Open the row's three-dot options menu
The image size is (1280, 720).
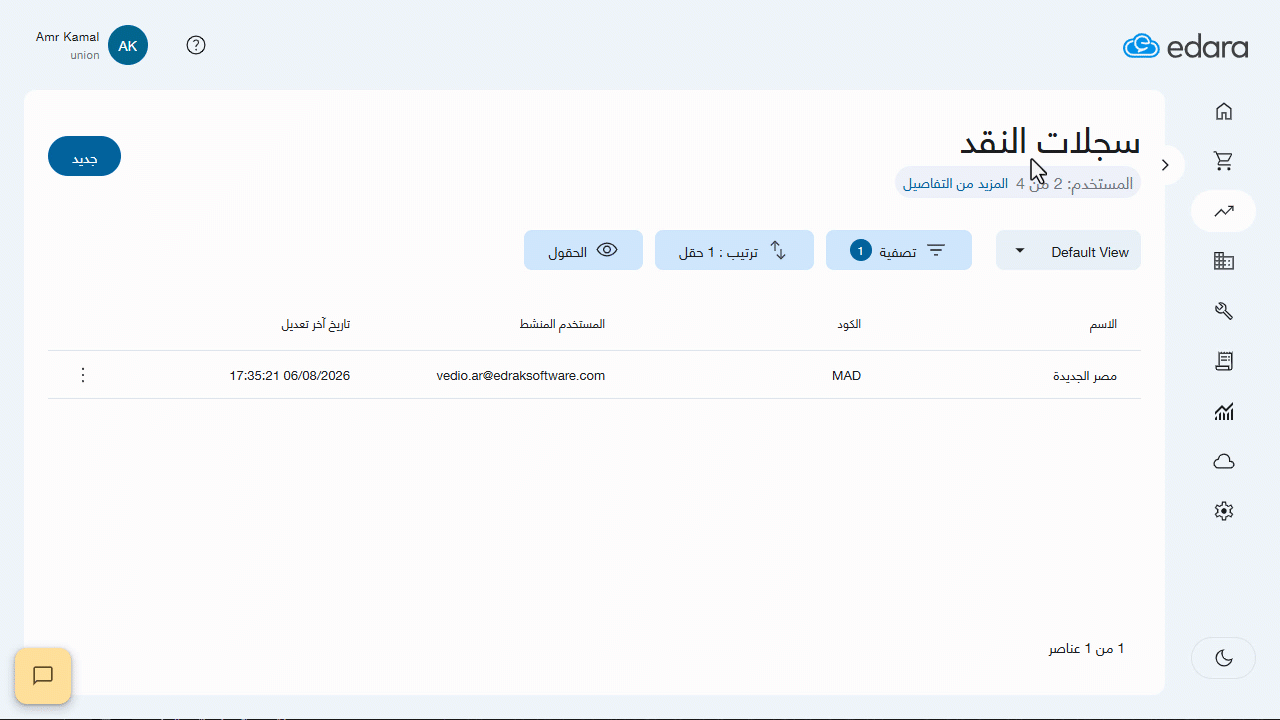coord(83,375)
